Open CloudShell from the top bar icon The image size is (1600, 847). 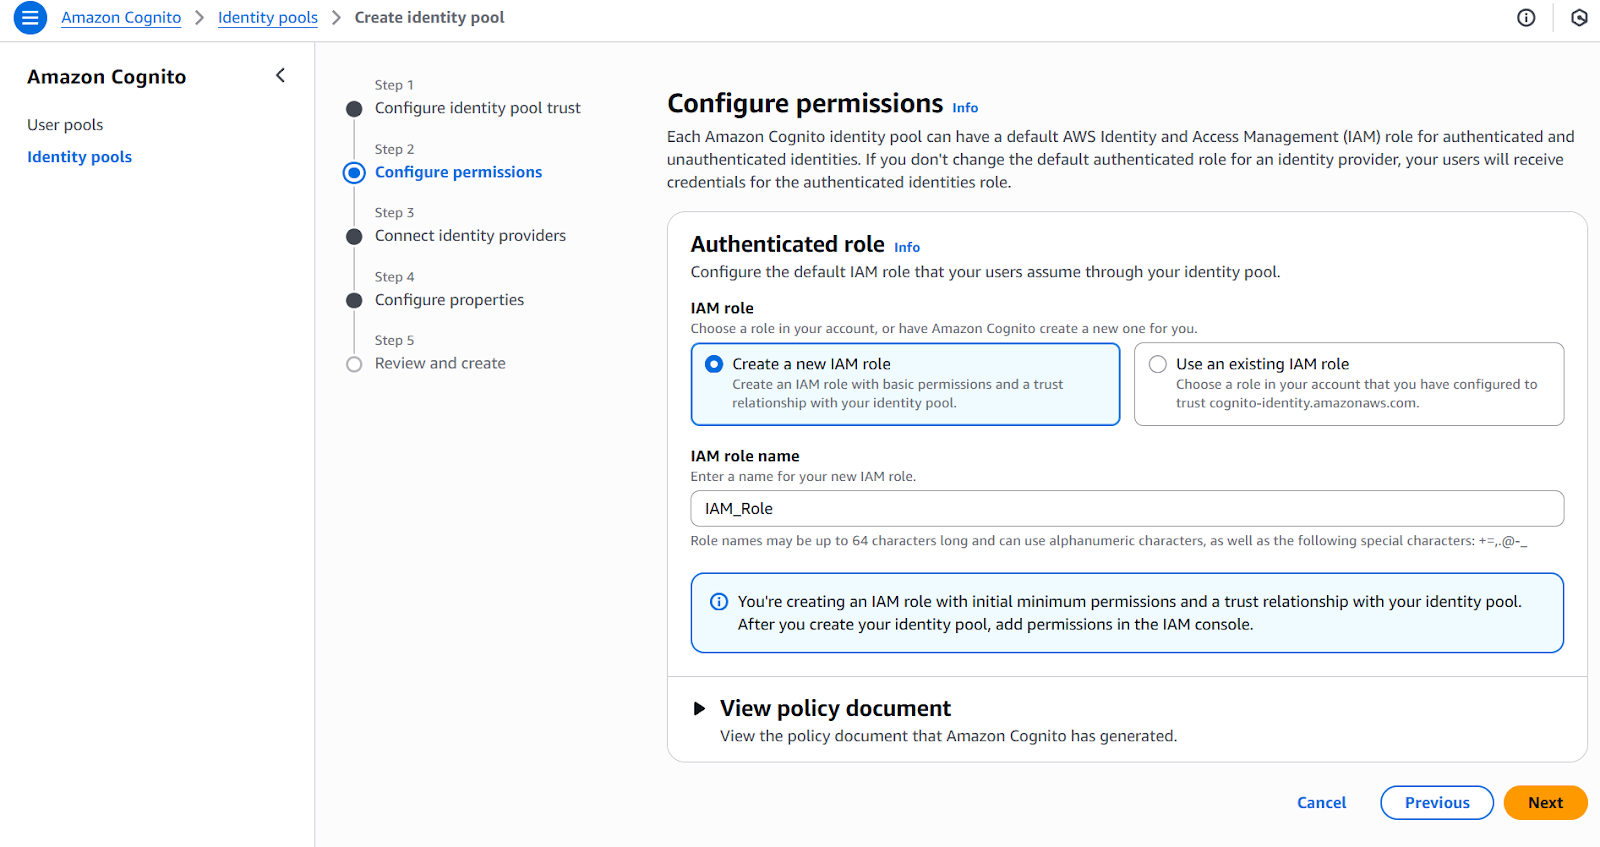pyautogui.click(x=1579, y=18)
